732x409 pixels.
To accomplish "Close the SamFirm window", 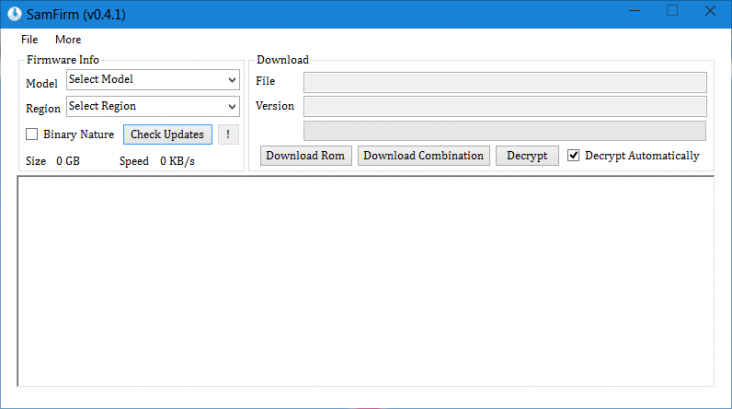I will point(710,11).
